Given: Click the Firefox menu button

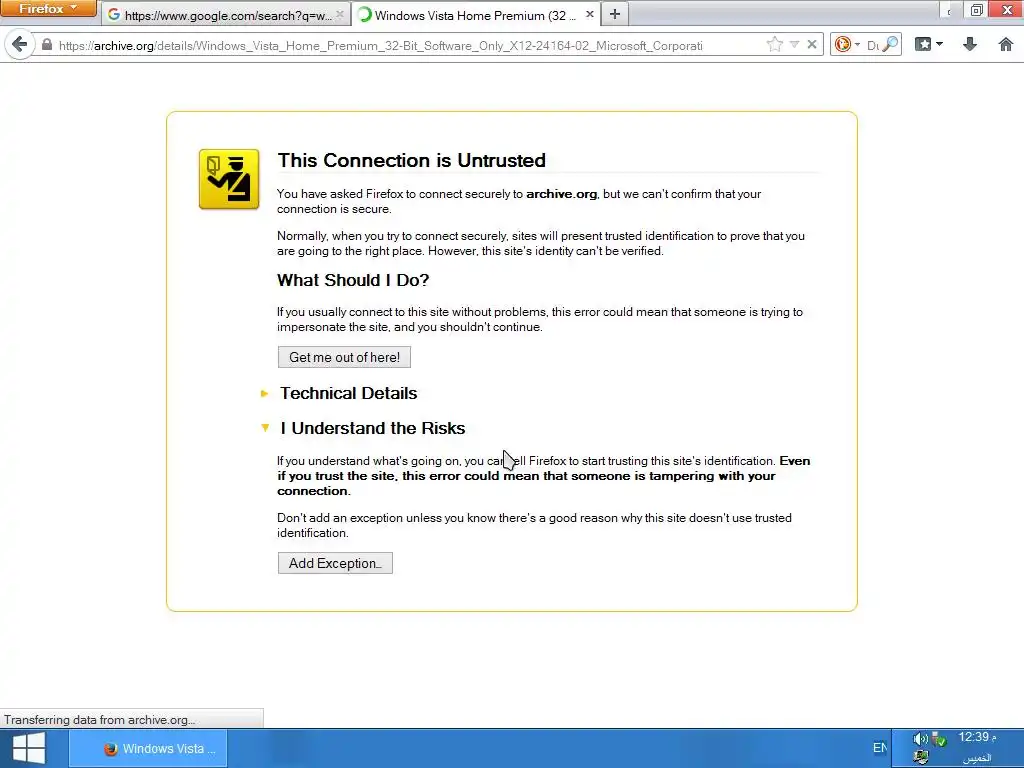Looking at the screenshot, I should click(x=48, y=8).
